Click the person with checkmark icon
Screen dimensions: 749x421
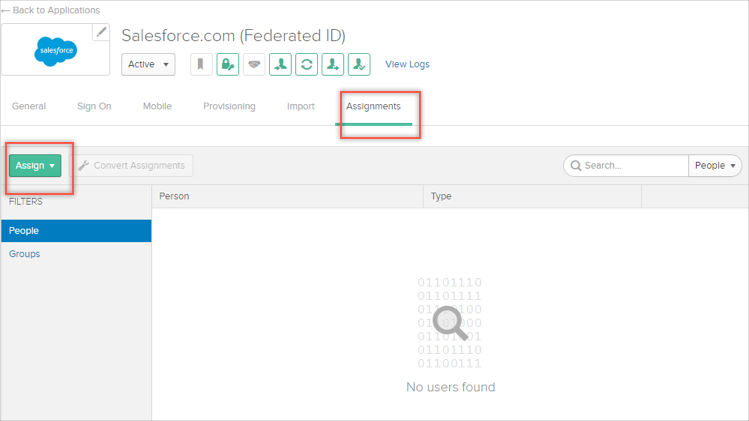(x=359, y=64)
